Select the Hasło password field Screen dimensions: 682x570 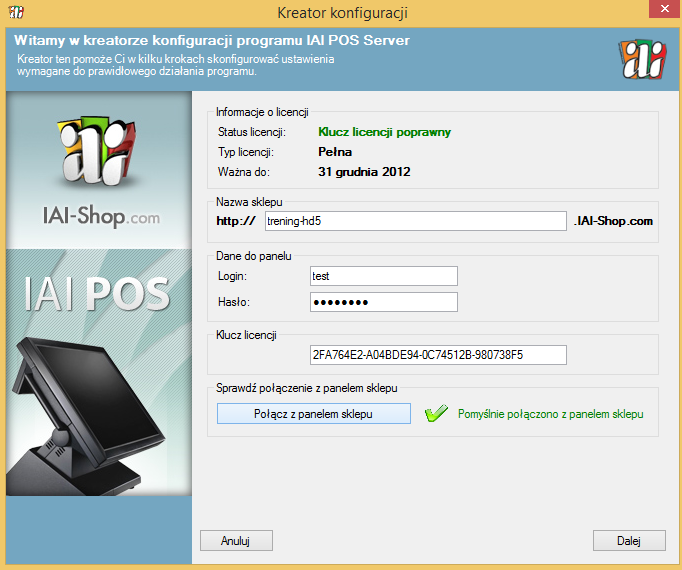click(384, 302)
